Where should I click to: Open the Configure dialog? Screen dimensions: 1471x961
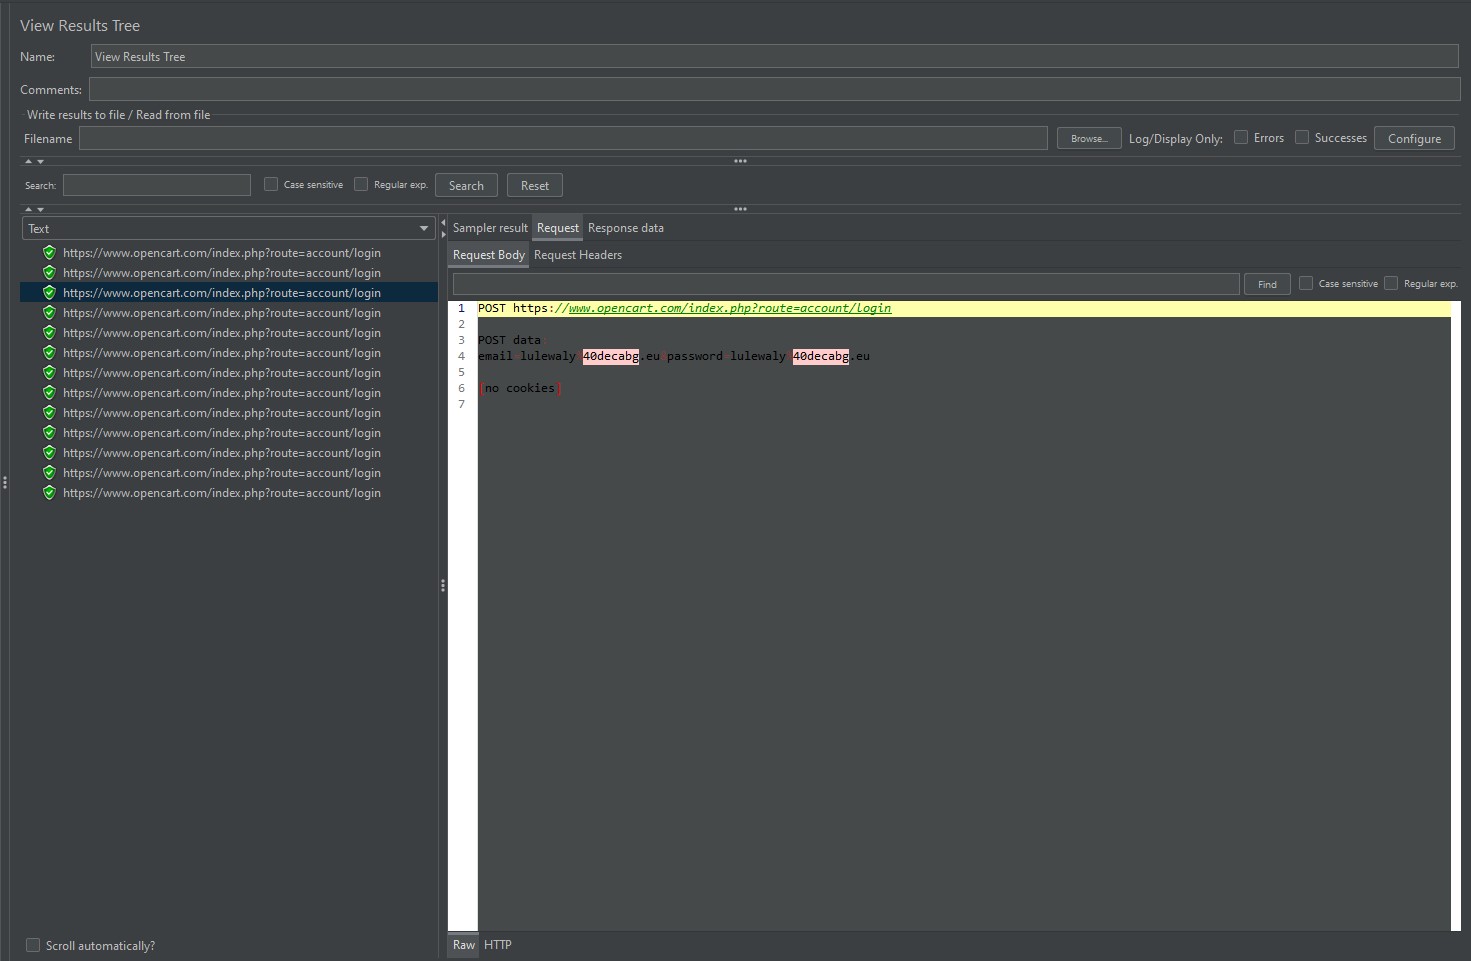(x=1414, y=137)
